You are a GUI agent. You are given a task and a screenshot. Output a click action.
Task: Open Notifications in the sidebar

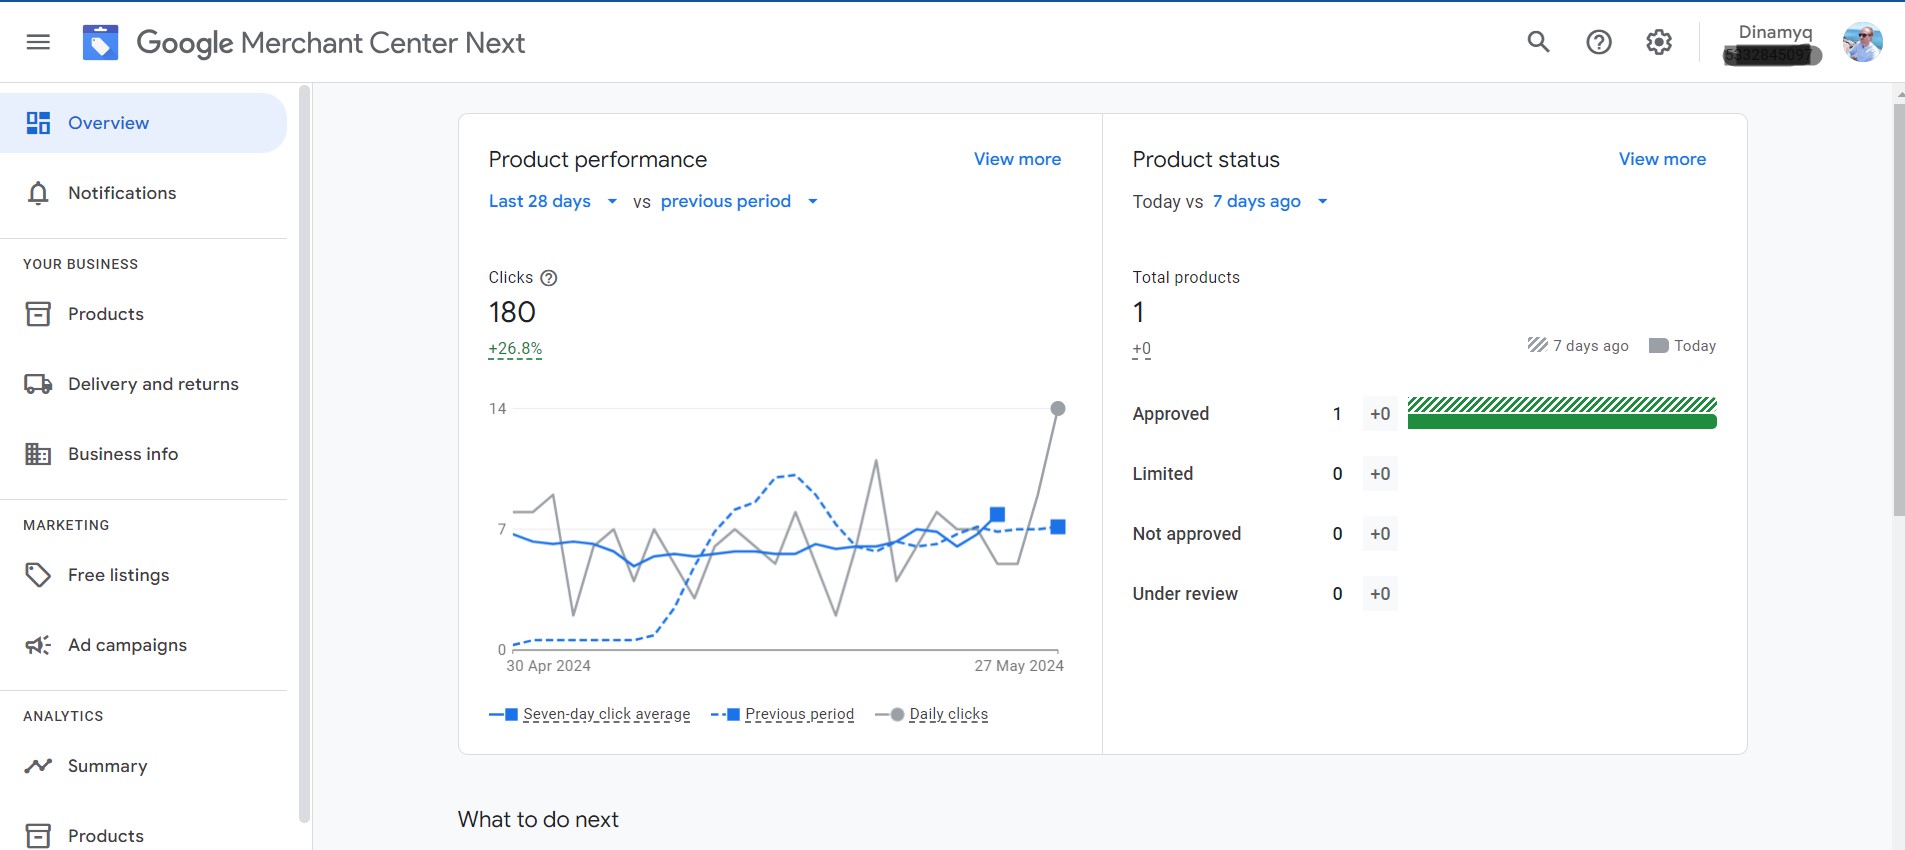(x=143, y=193)
